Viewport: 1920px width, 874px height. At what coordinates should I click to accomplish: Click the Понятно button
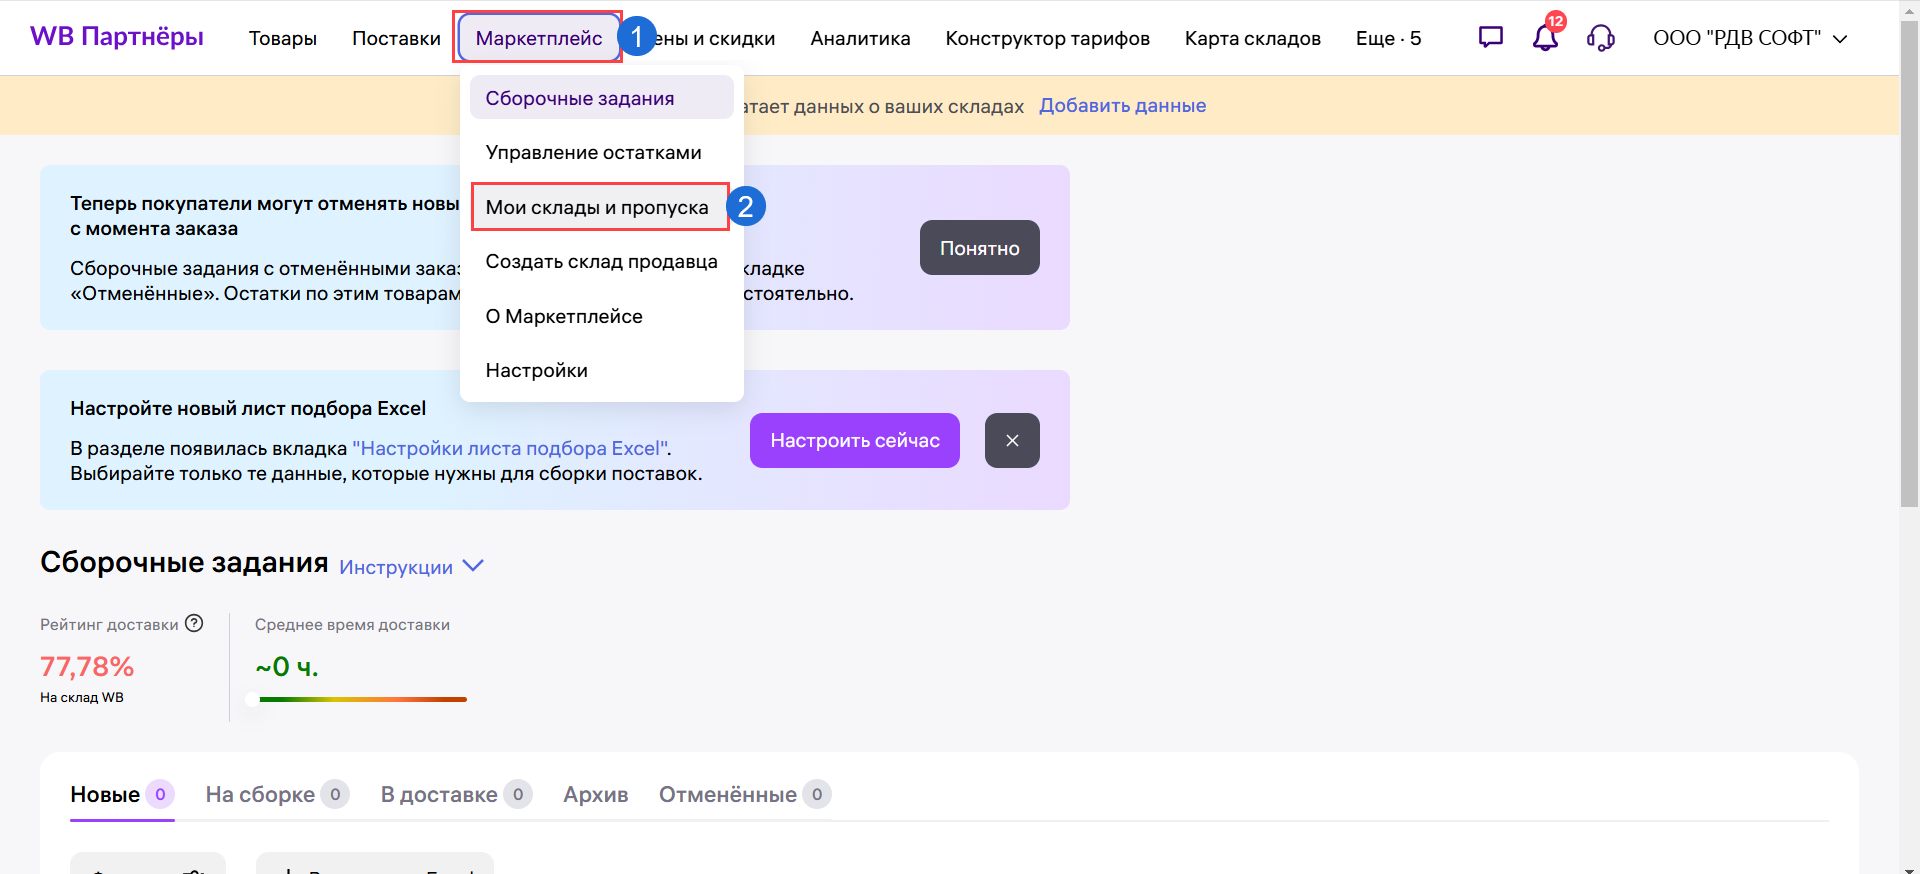pos(980,248)
